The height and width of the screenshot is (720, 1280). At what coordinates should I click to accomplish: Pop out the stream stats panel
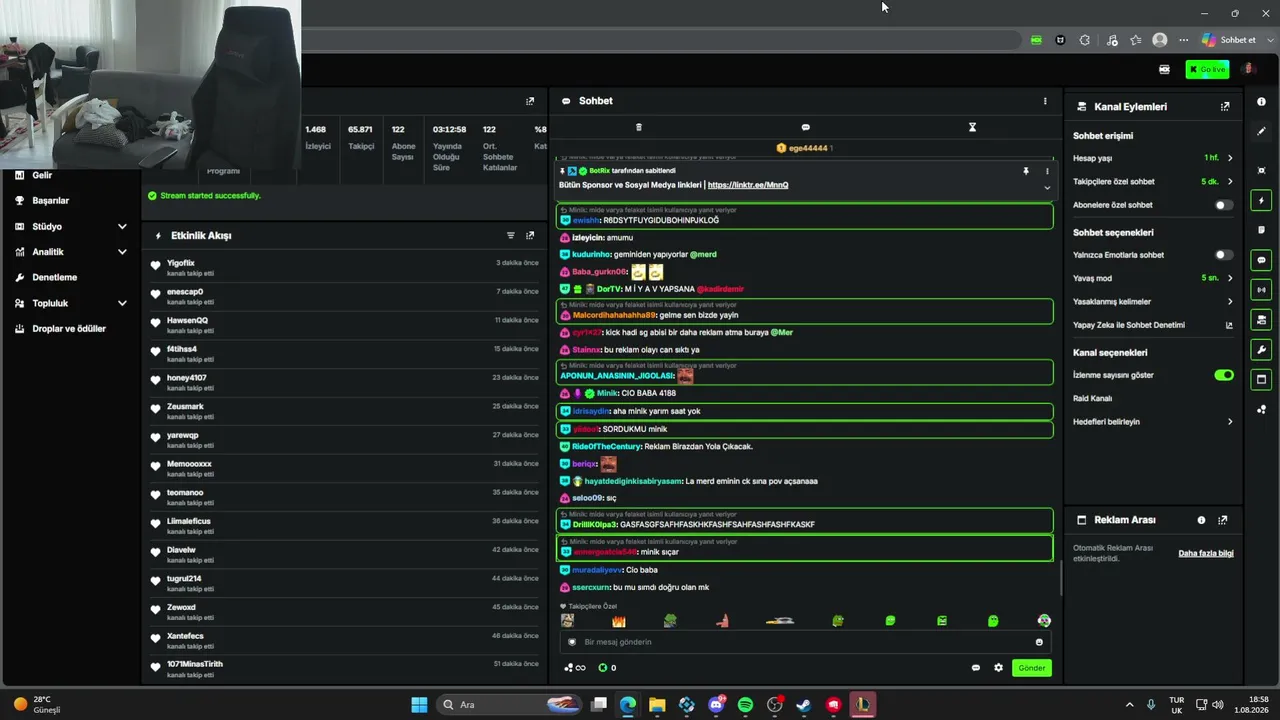(x=530, y=101)
